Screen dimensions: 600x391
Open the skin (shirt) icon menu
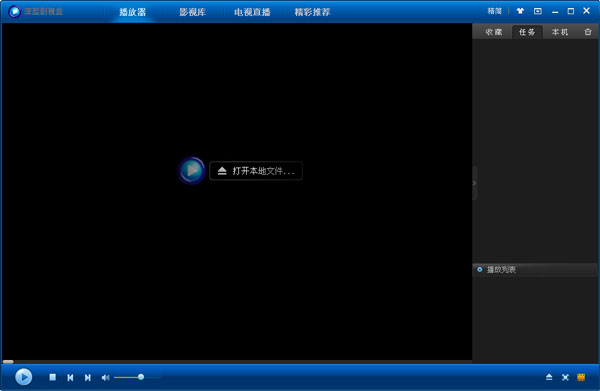pos(520,11)
